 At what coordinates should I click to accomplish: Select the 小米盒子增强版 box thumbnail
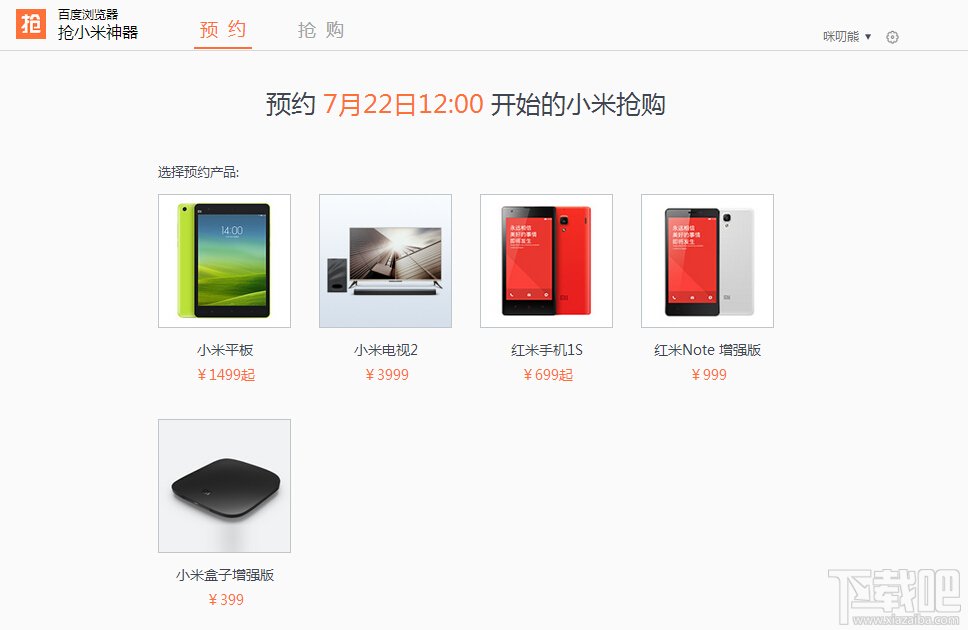point(224,486)
